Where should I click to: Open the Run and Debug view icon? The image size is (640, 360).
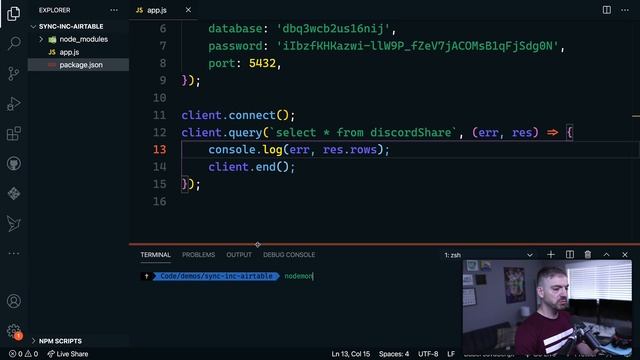click(x=13, y=104)
